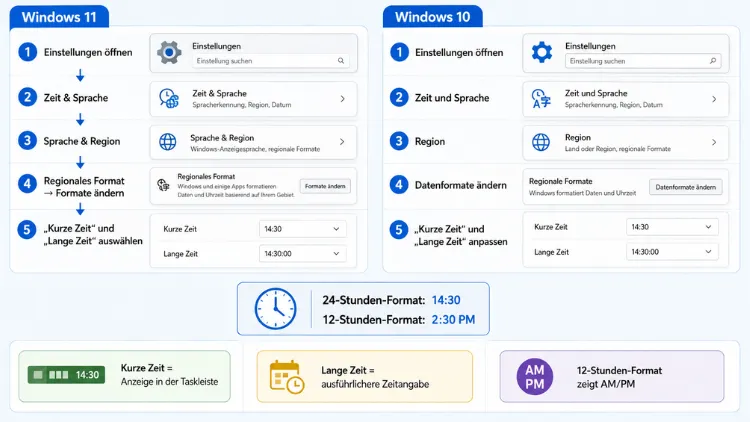Click the purple AM PM badge
This screenshot has height=422, width=750.
[535, 377]
